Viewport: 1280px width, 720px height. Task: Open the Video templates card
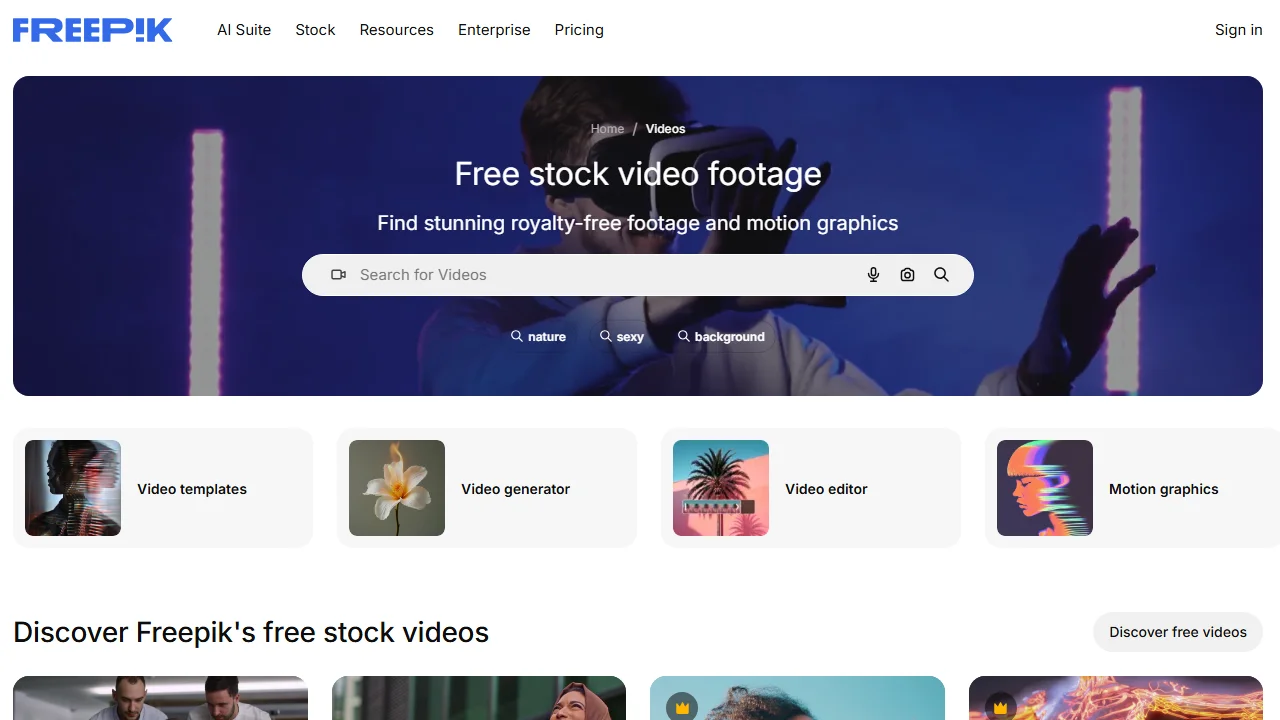163,488
